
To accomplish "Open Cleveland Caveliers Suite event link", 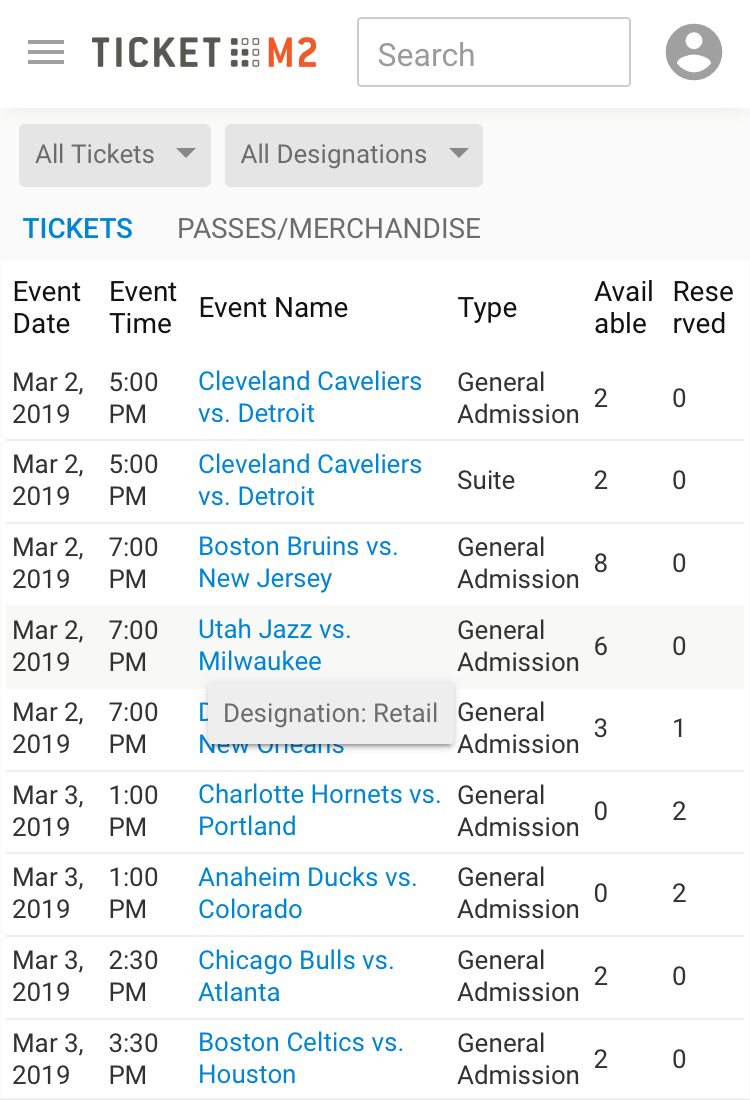I will pos(310,480).
